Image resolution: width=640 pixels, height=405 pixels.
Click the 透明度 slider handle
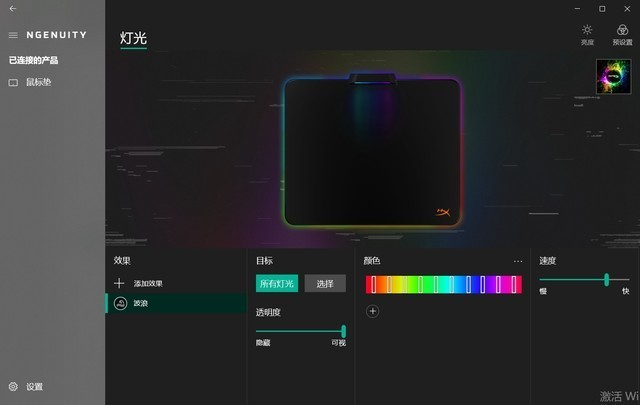tap(343, 331)
